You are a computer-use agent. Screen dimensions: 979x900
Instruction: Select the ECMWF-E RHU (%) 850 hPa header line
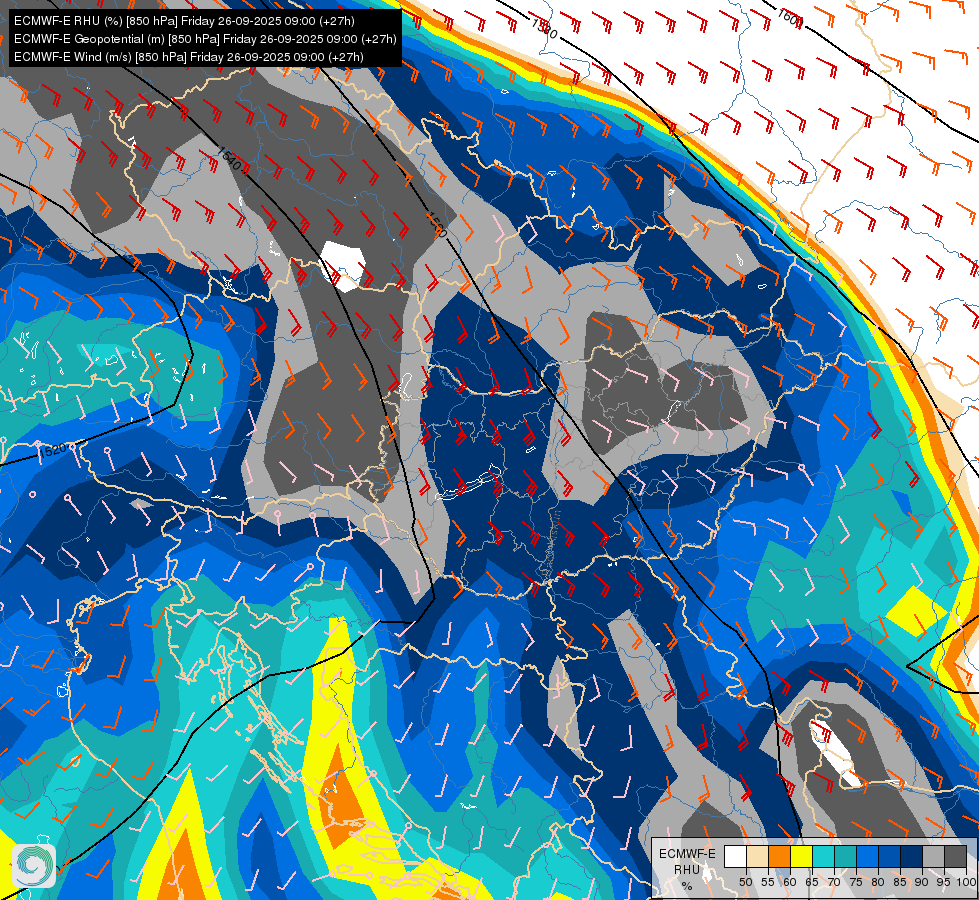coord(184,21)
